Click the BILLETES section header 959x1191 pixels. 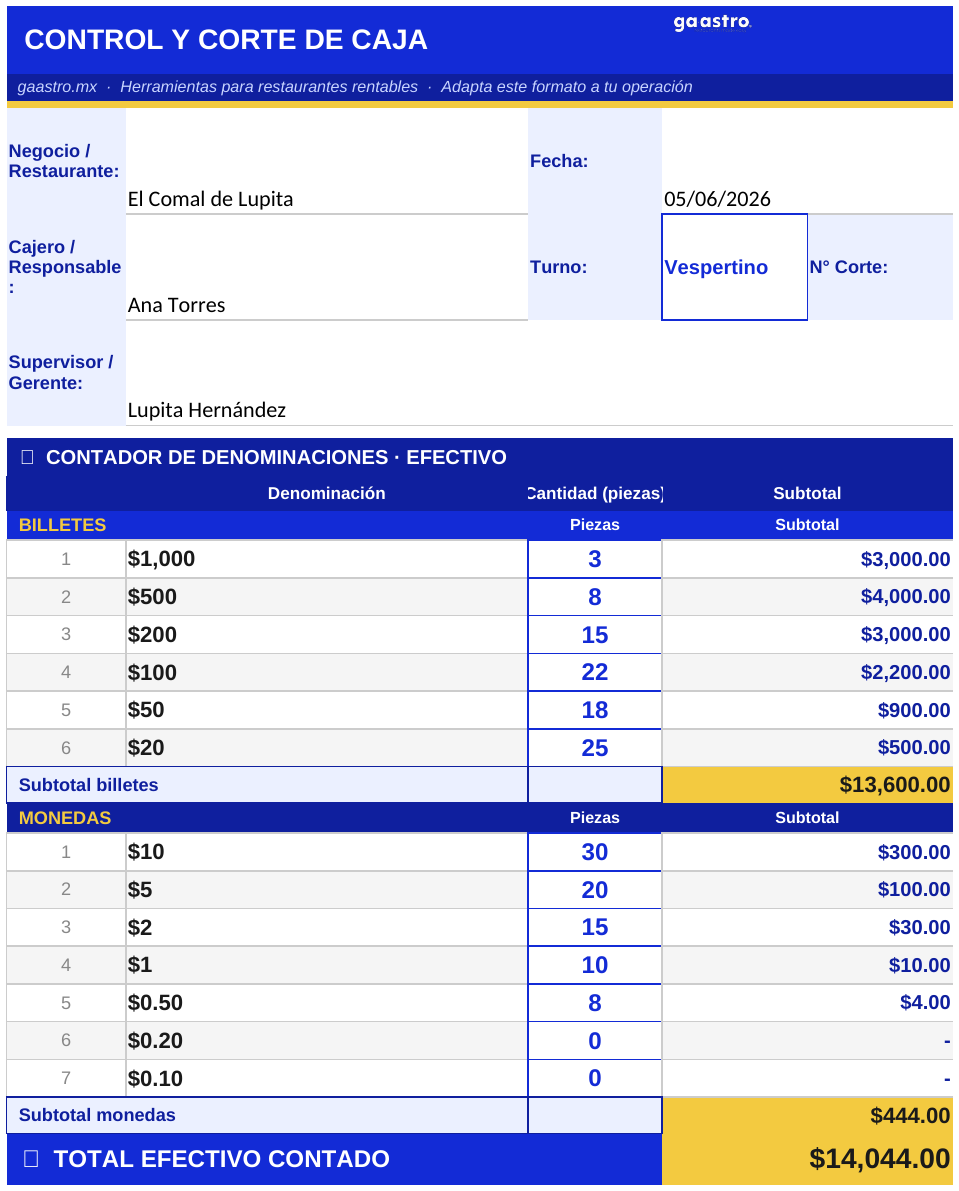tap(62, 525)
